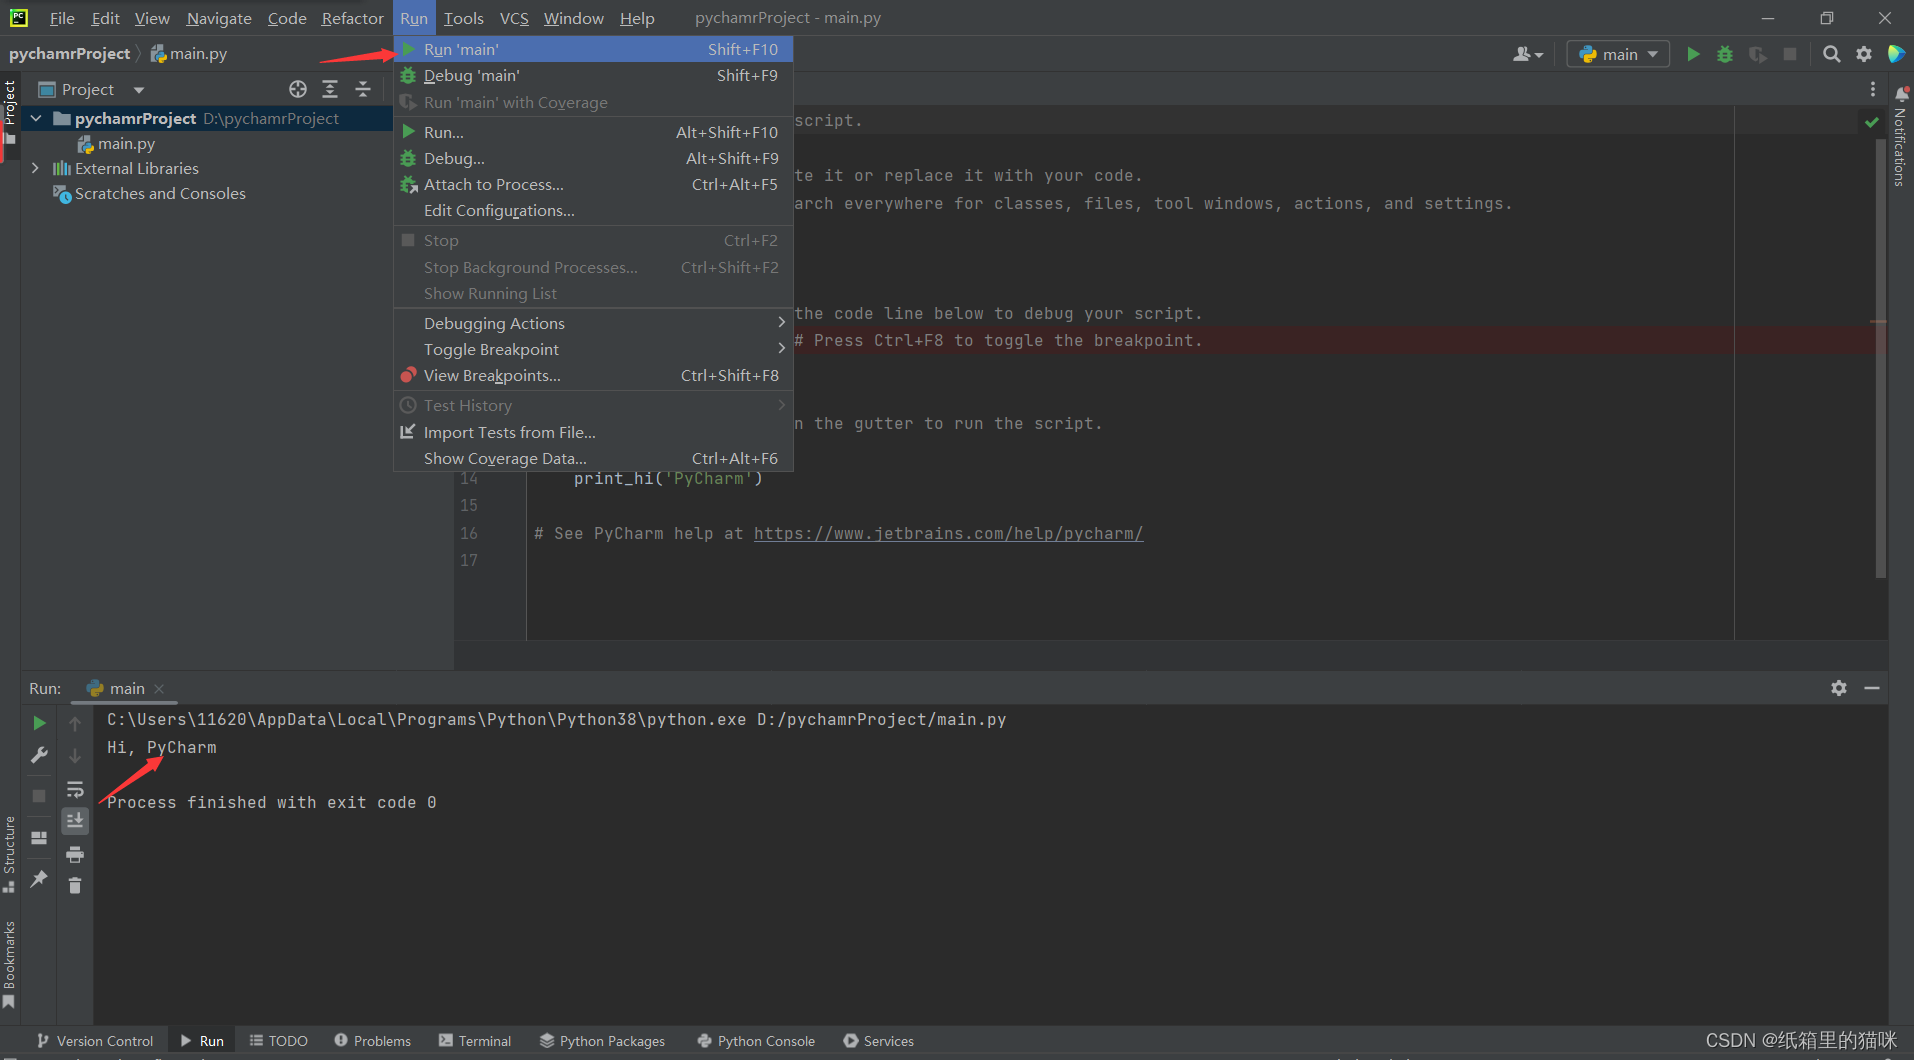Image resolution: width=1914 pixels, height=1060 pixels.
Task: Hide the Run tool window
Action: [x=1872, y=688]
